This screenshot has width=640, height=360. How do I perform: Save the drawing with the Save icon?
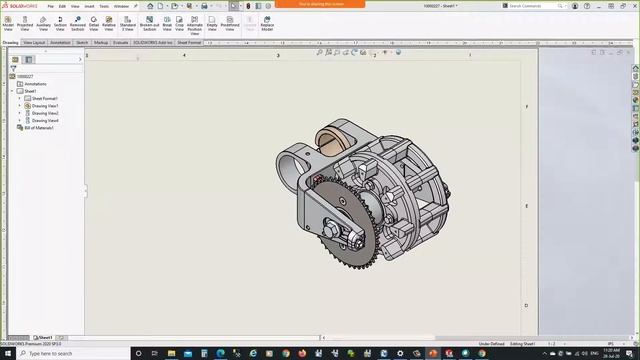pos(189,6)
